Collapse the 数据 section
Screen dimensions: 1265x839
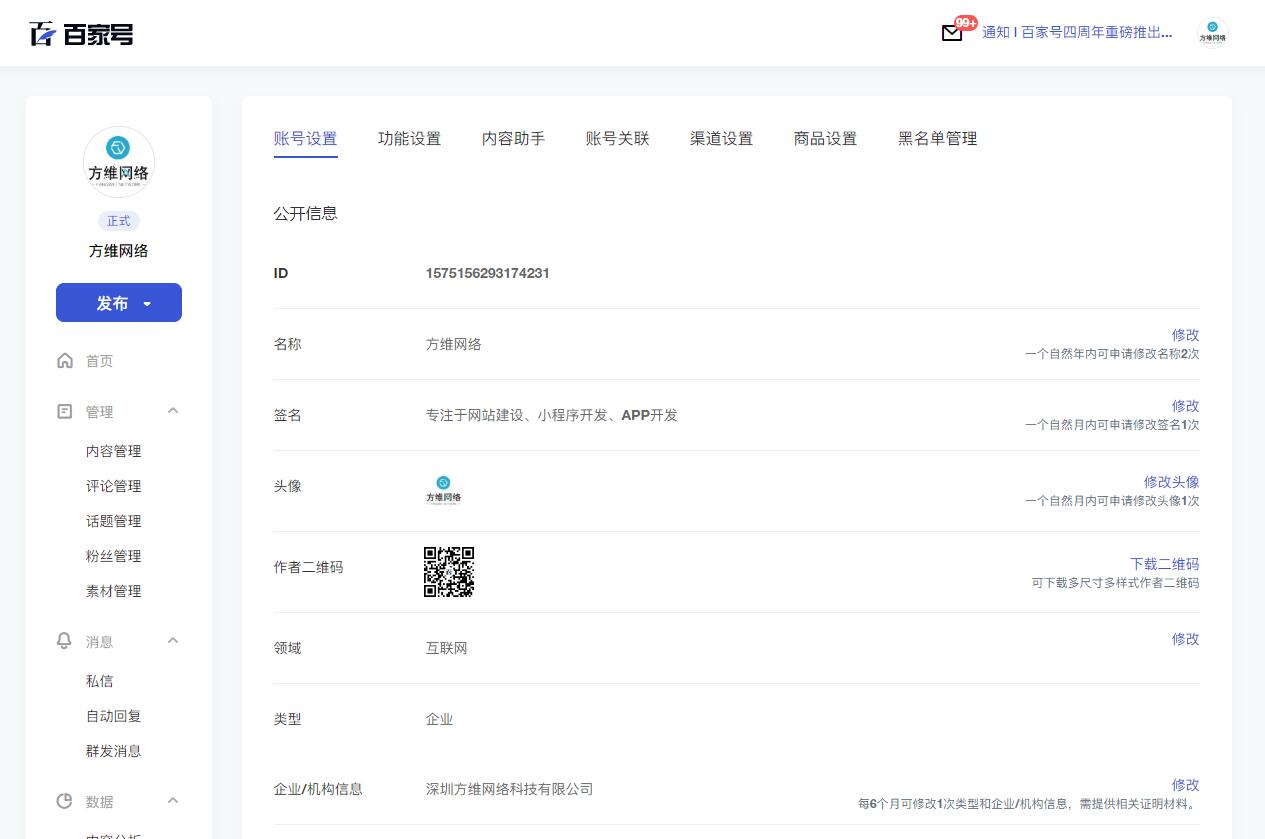tap(173, 800)
